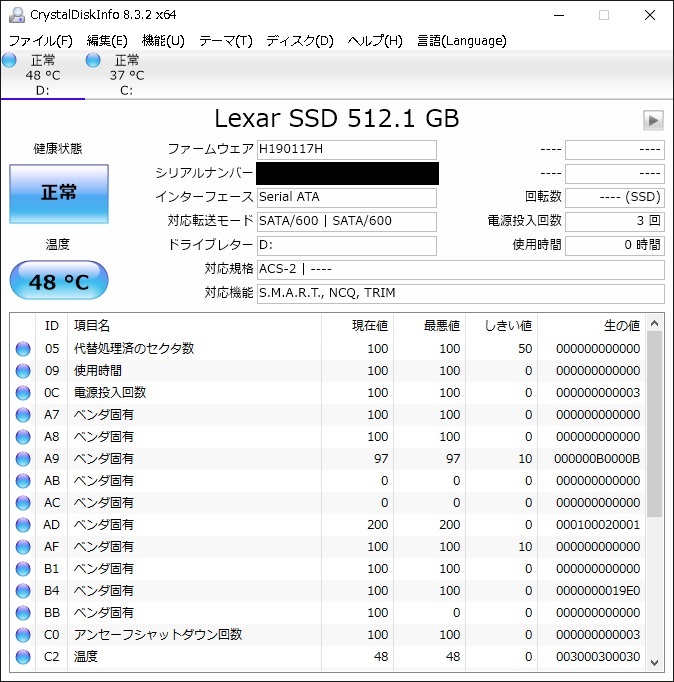Click the status orb for ID 0C row
The height and width of the screenshot is (682, 674).
click(x=23, y=393)
